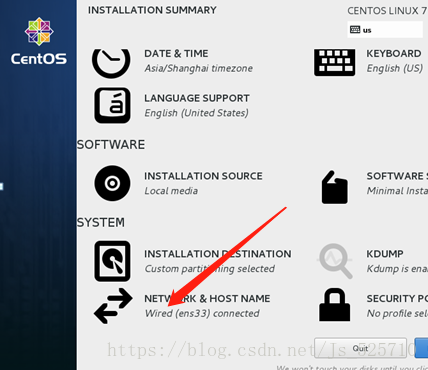Open the Installation Destination disk icon
This screenshot has width=428, height=370.
[112, 261]
